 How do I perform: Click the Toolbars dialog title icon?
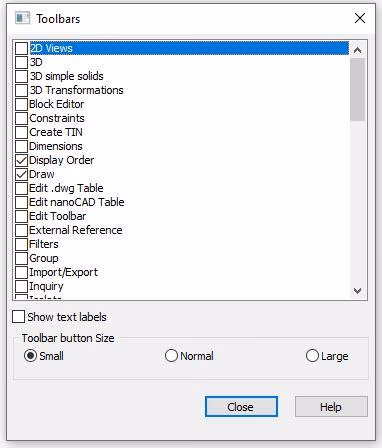pyautogui.click(x=22, y=18)
